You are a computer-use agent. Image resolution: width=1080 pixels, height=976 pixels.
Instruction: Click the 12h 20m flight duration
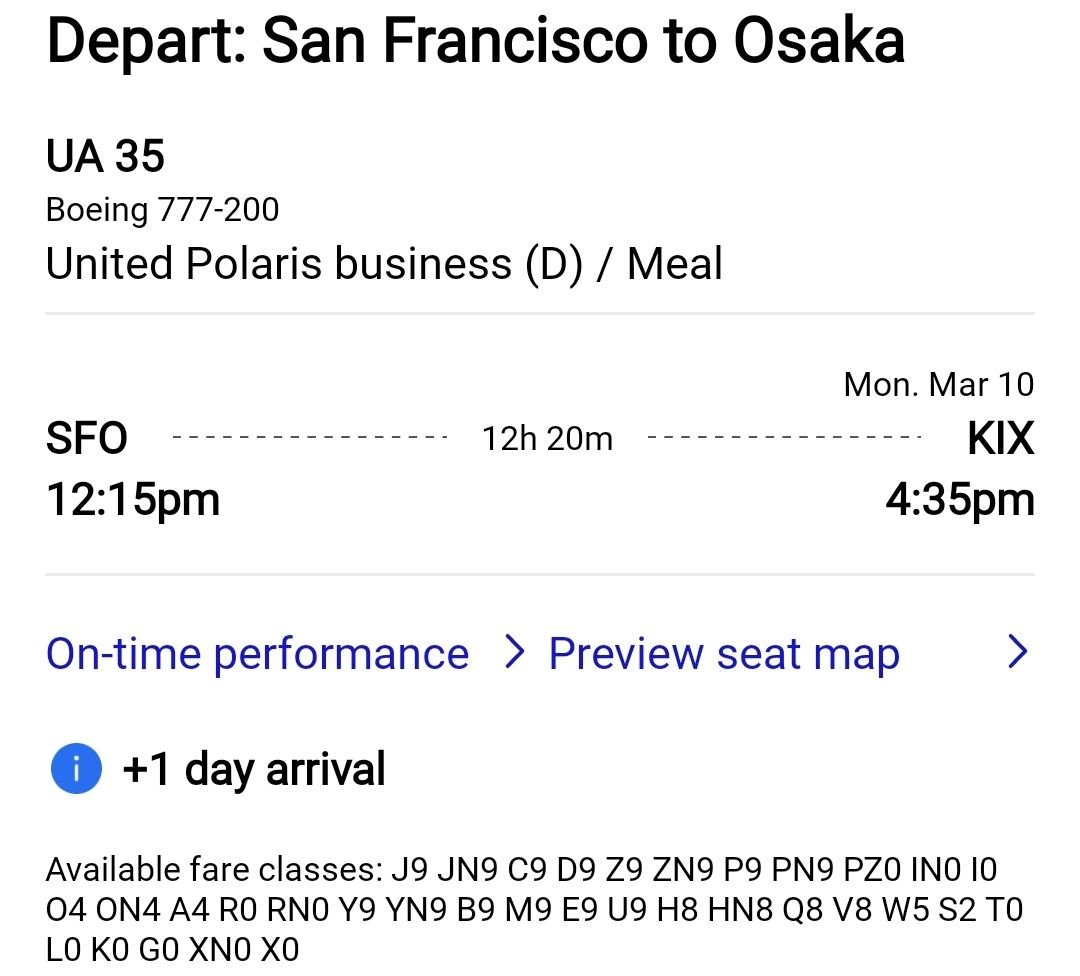546,437
